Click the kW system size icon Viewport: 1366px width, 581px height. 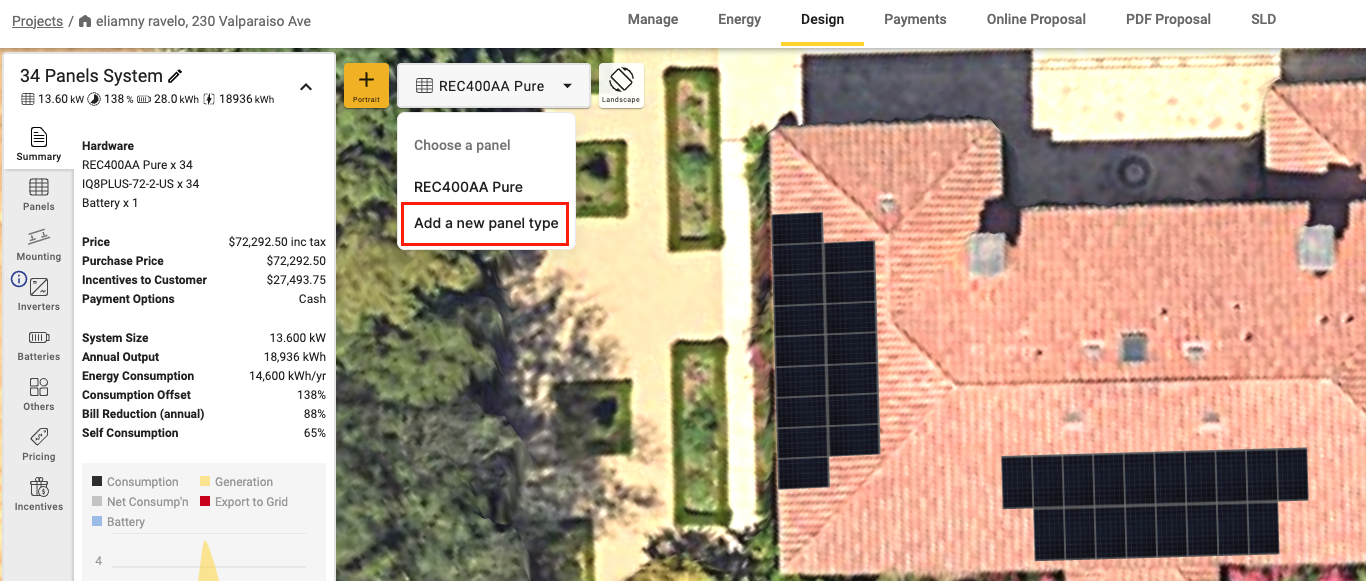28,99
